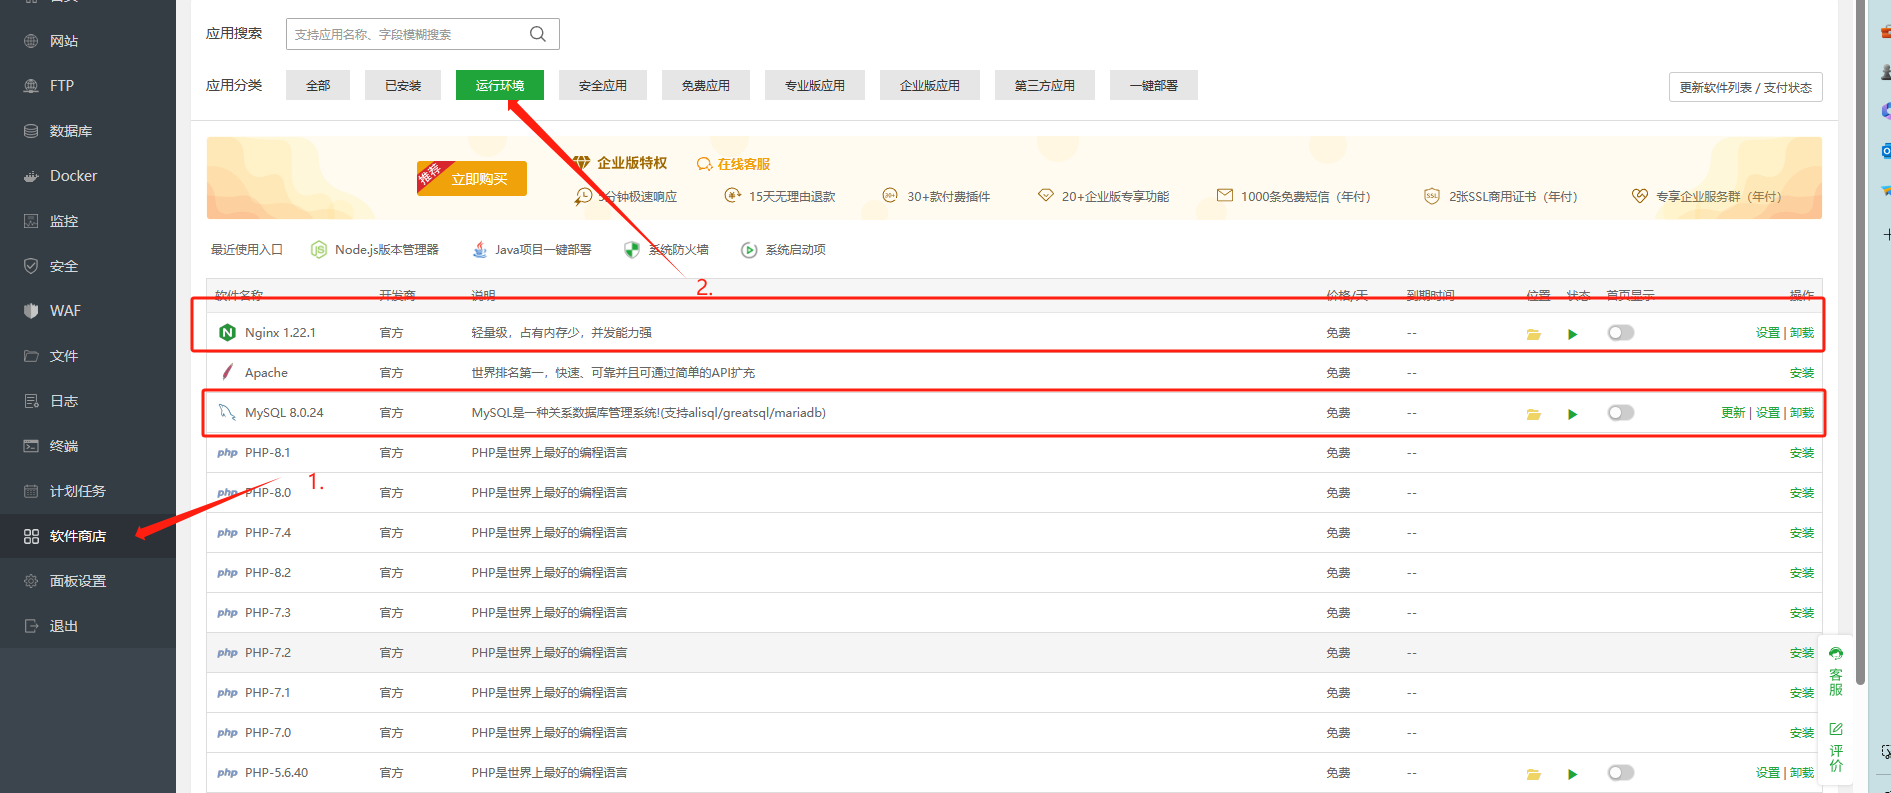Click the 软件商店 grid icon

click(31, 536)
